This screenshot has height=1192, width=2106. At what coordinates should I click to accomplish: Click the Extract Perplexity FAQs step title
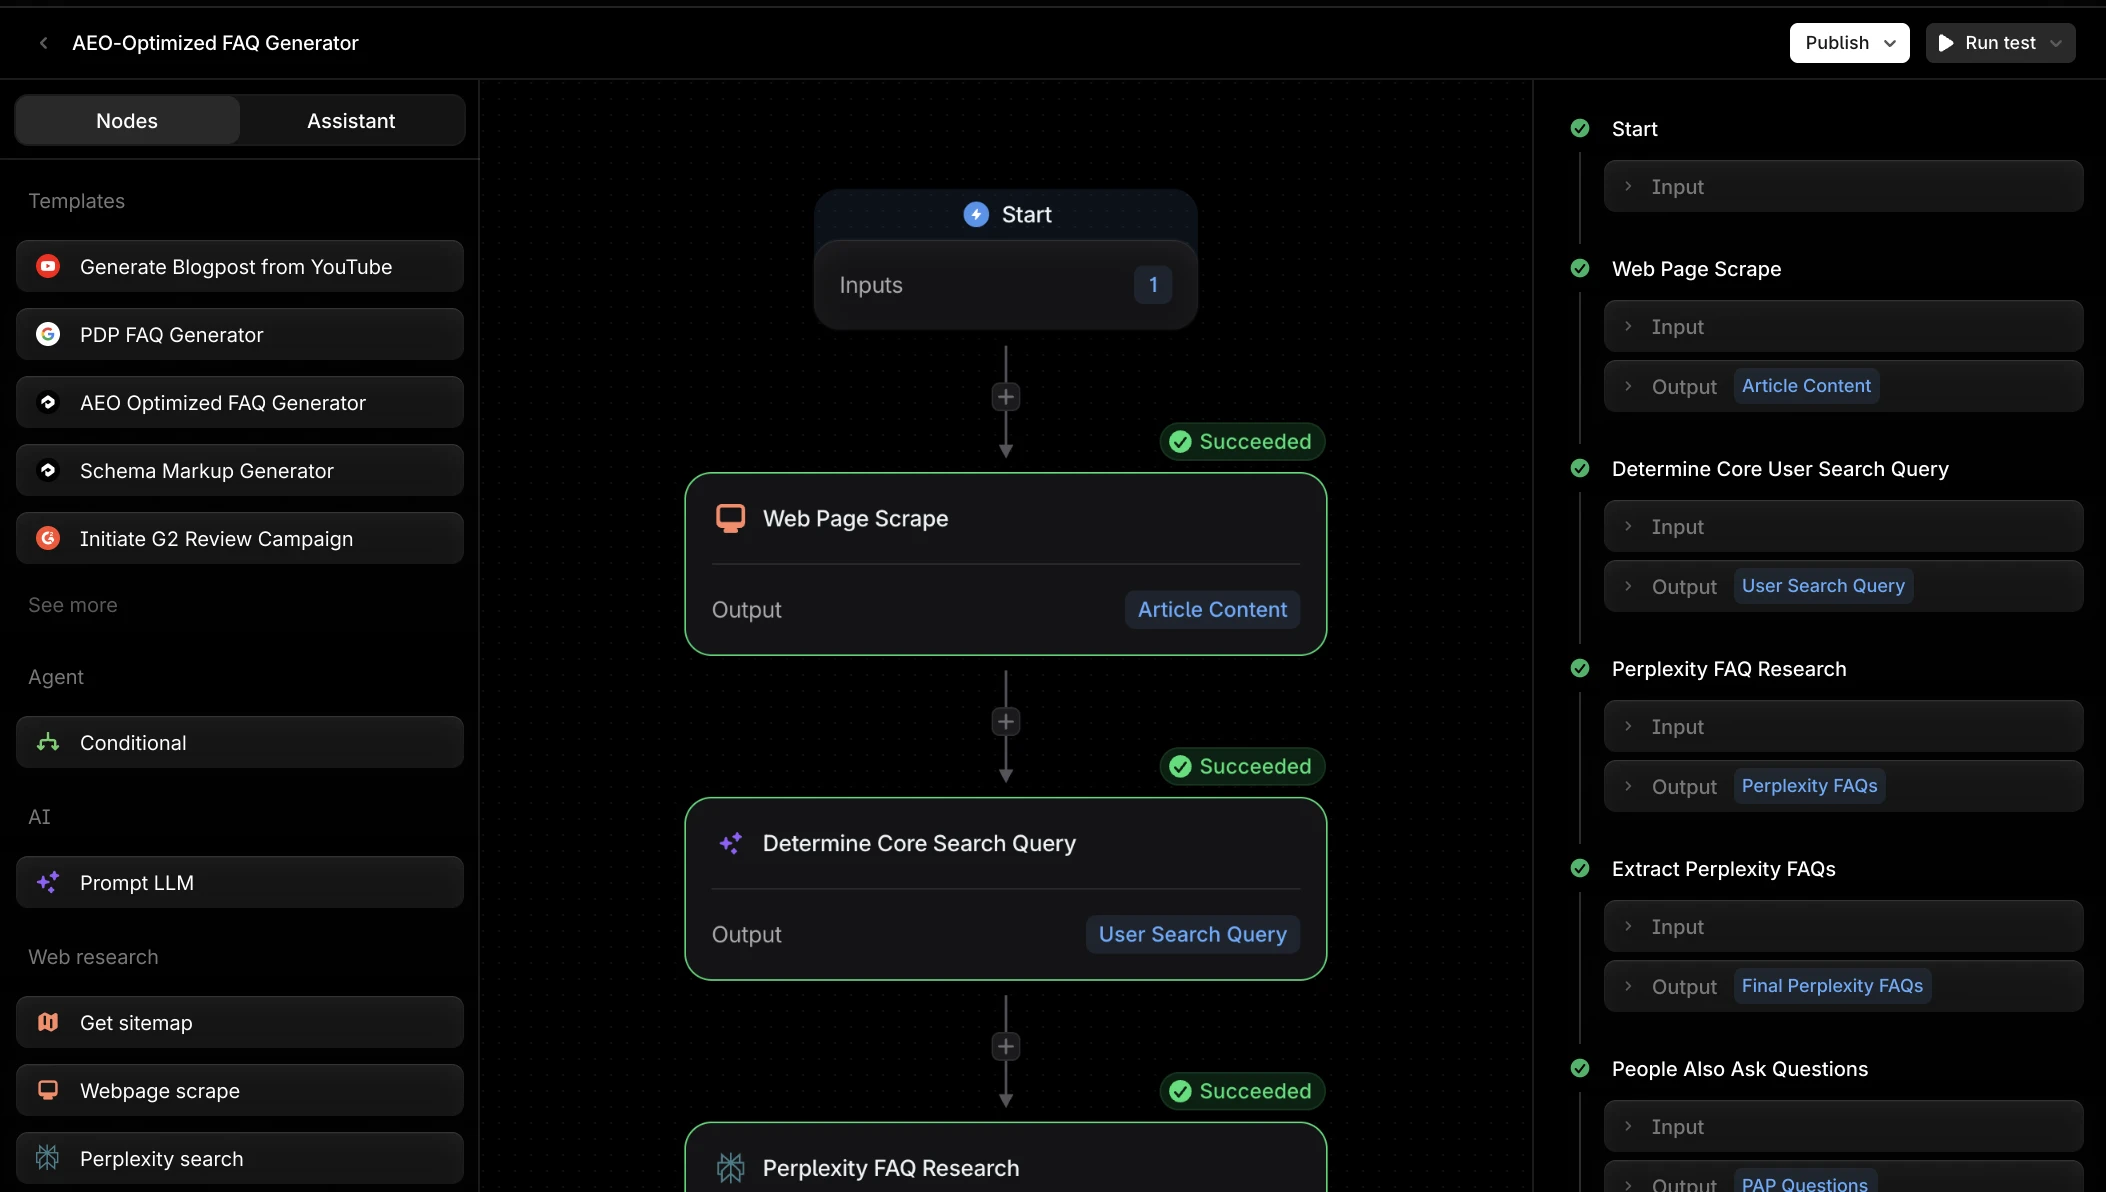coord(1724,868)
